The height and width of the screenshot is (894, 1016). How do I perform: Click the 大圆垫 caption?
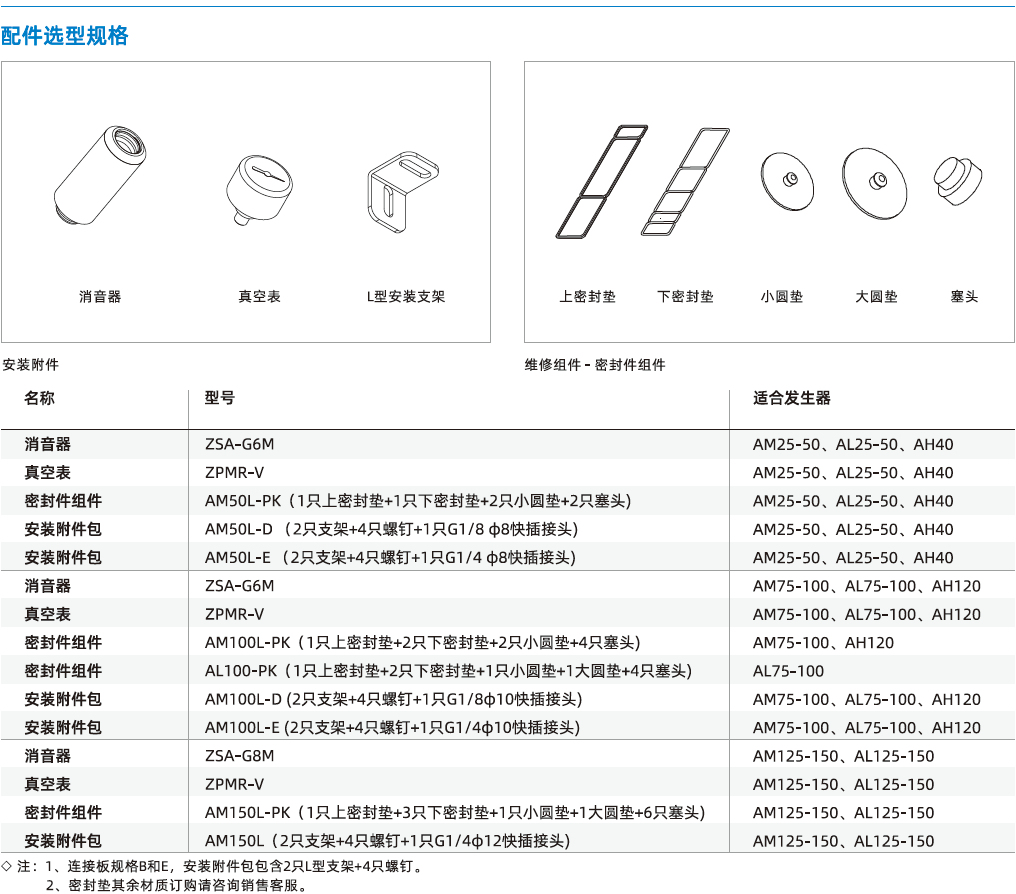[x=876, y=297]
